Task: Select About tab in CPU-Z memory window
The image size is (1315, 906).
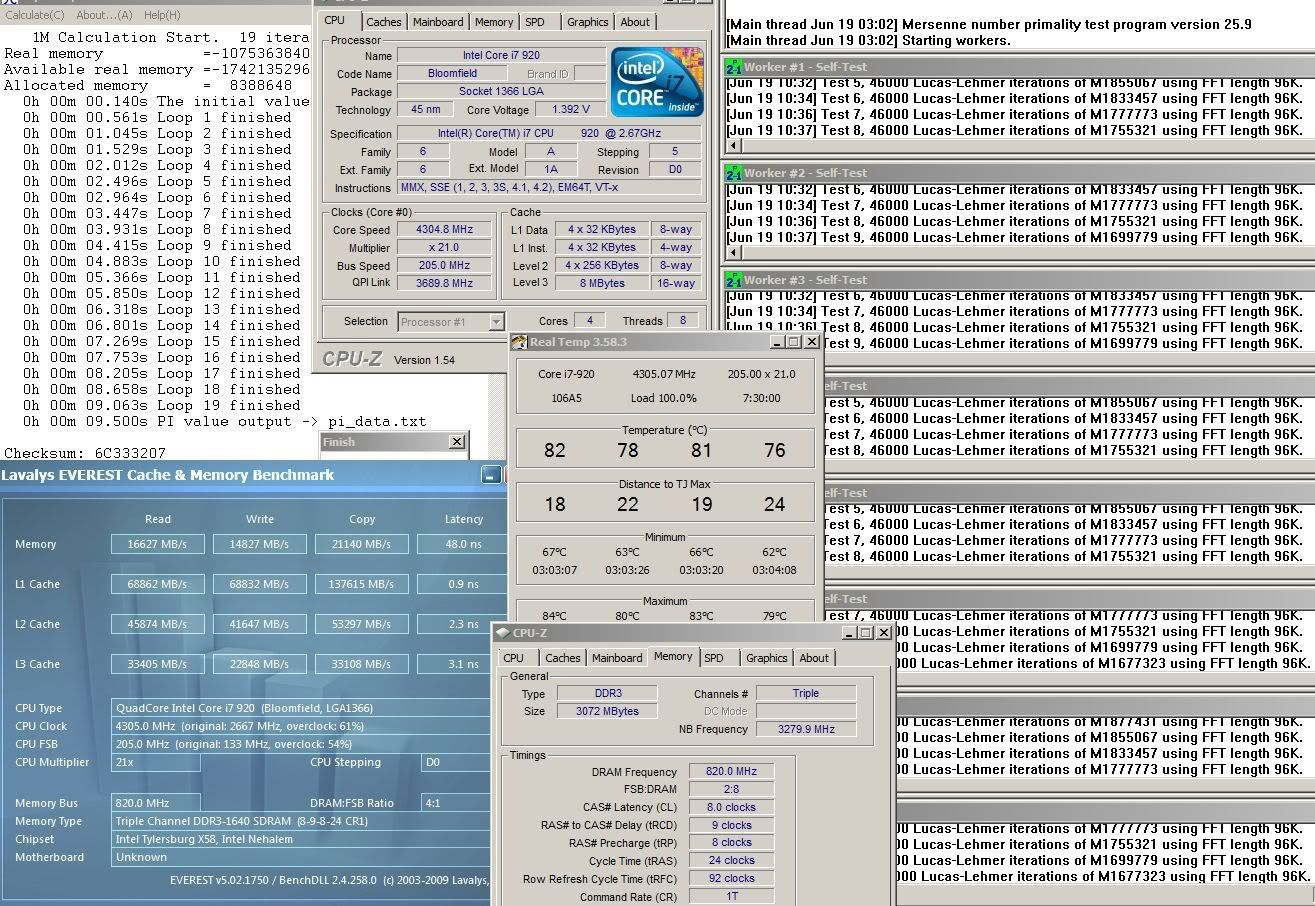Action: (814, 658)
